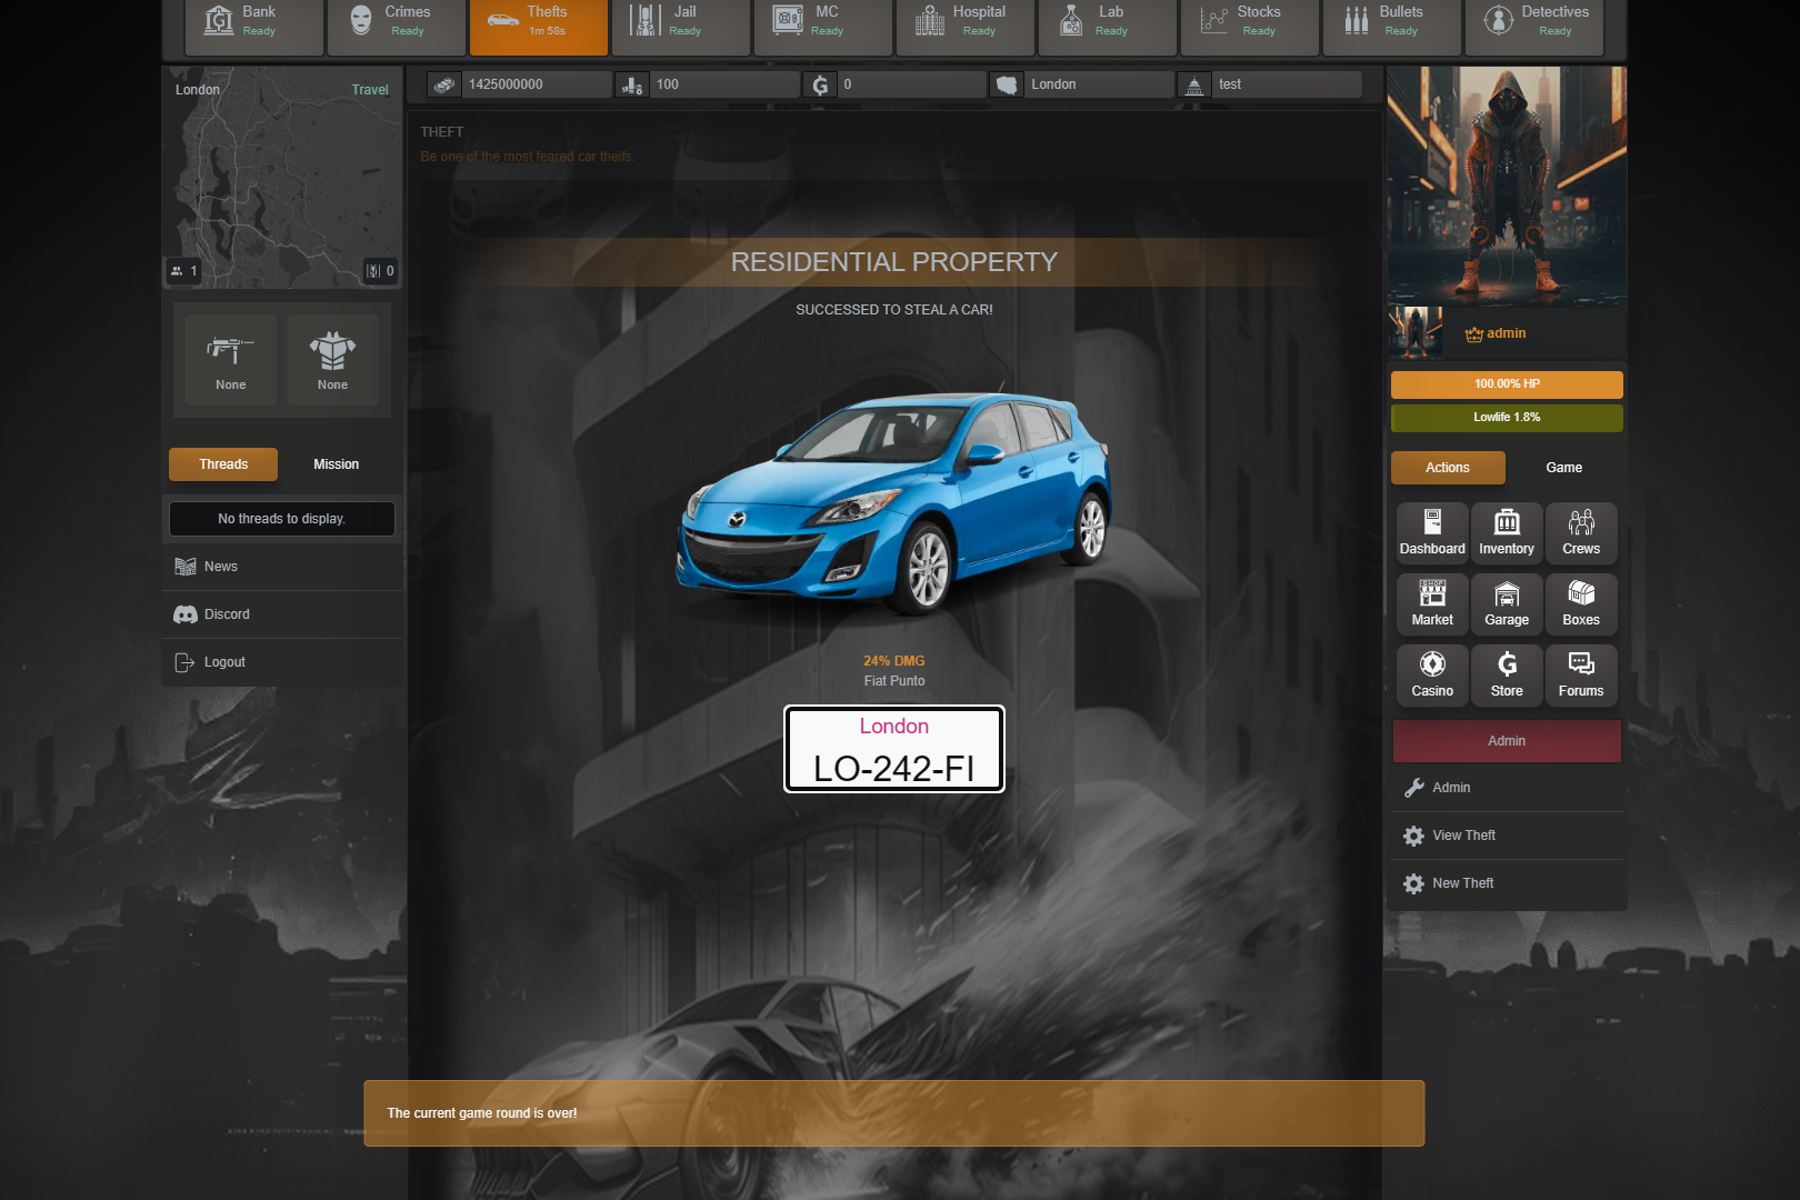This screenshot has height=1200, width=1800.
Task: Open the Bullets icon
Action: [x=1356, y=20]
